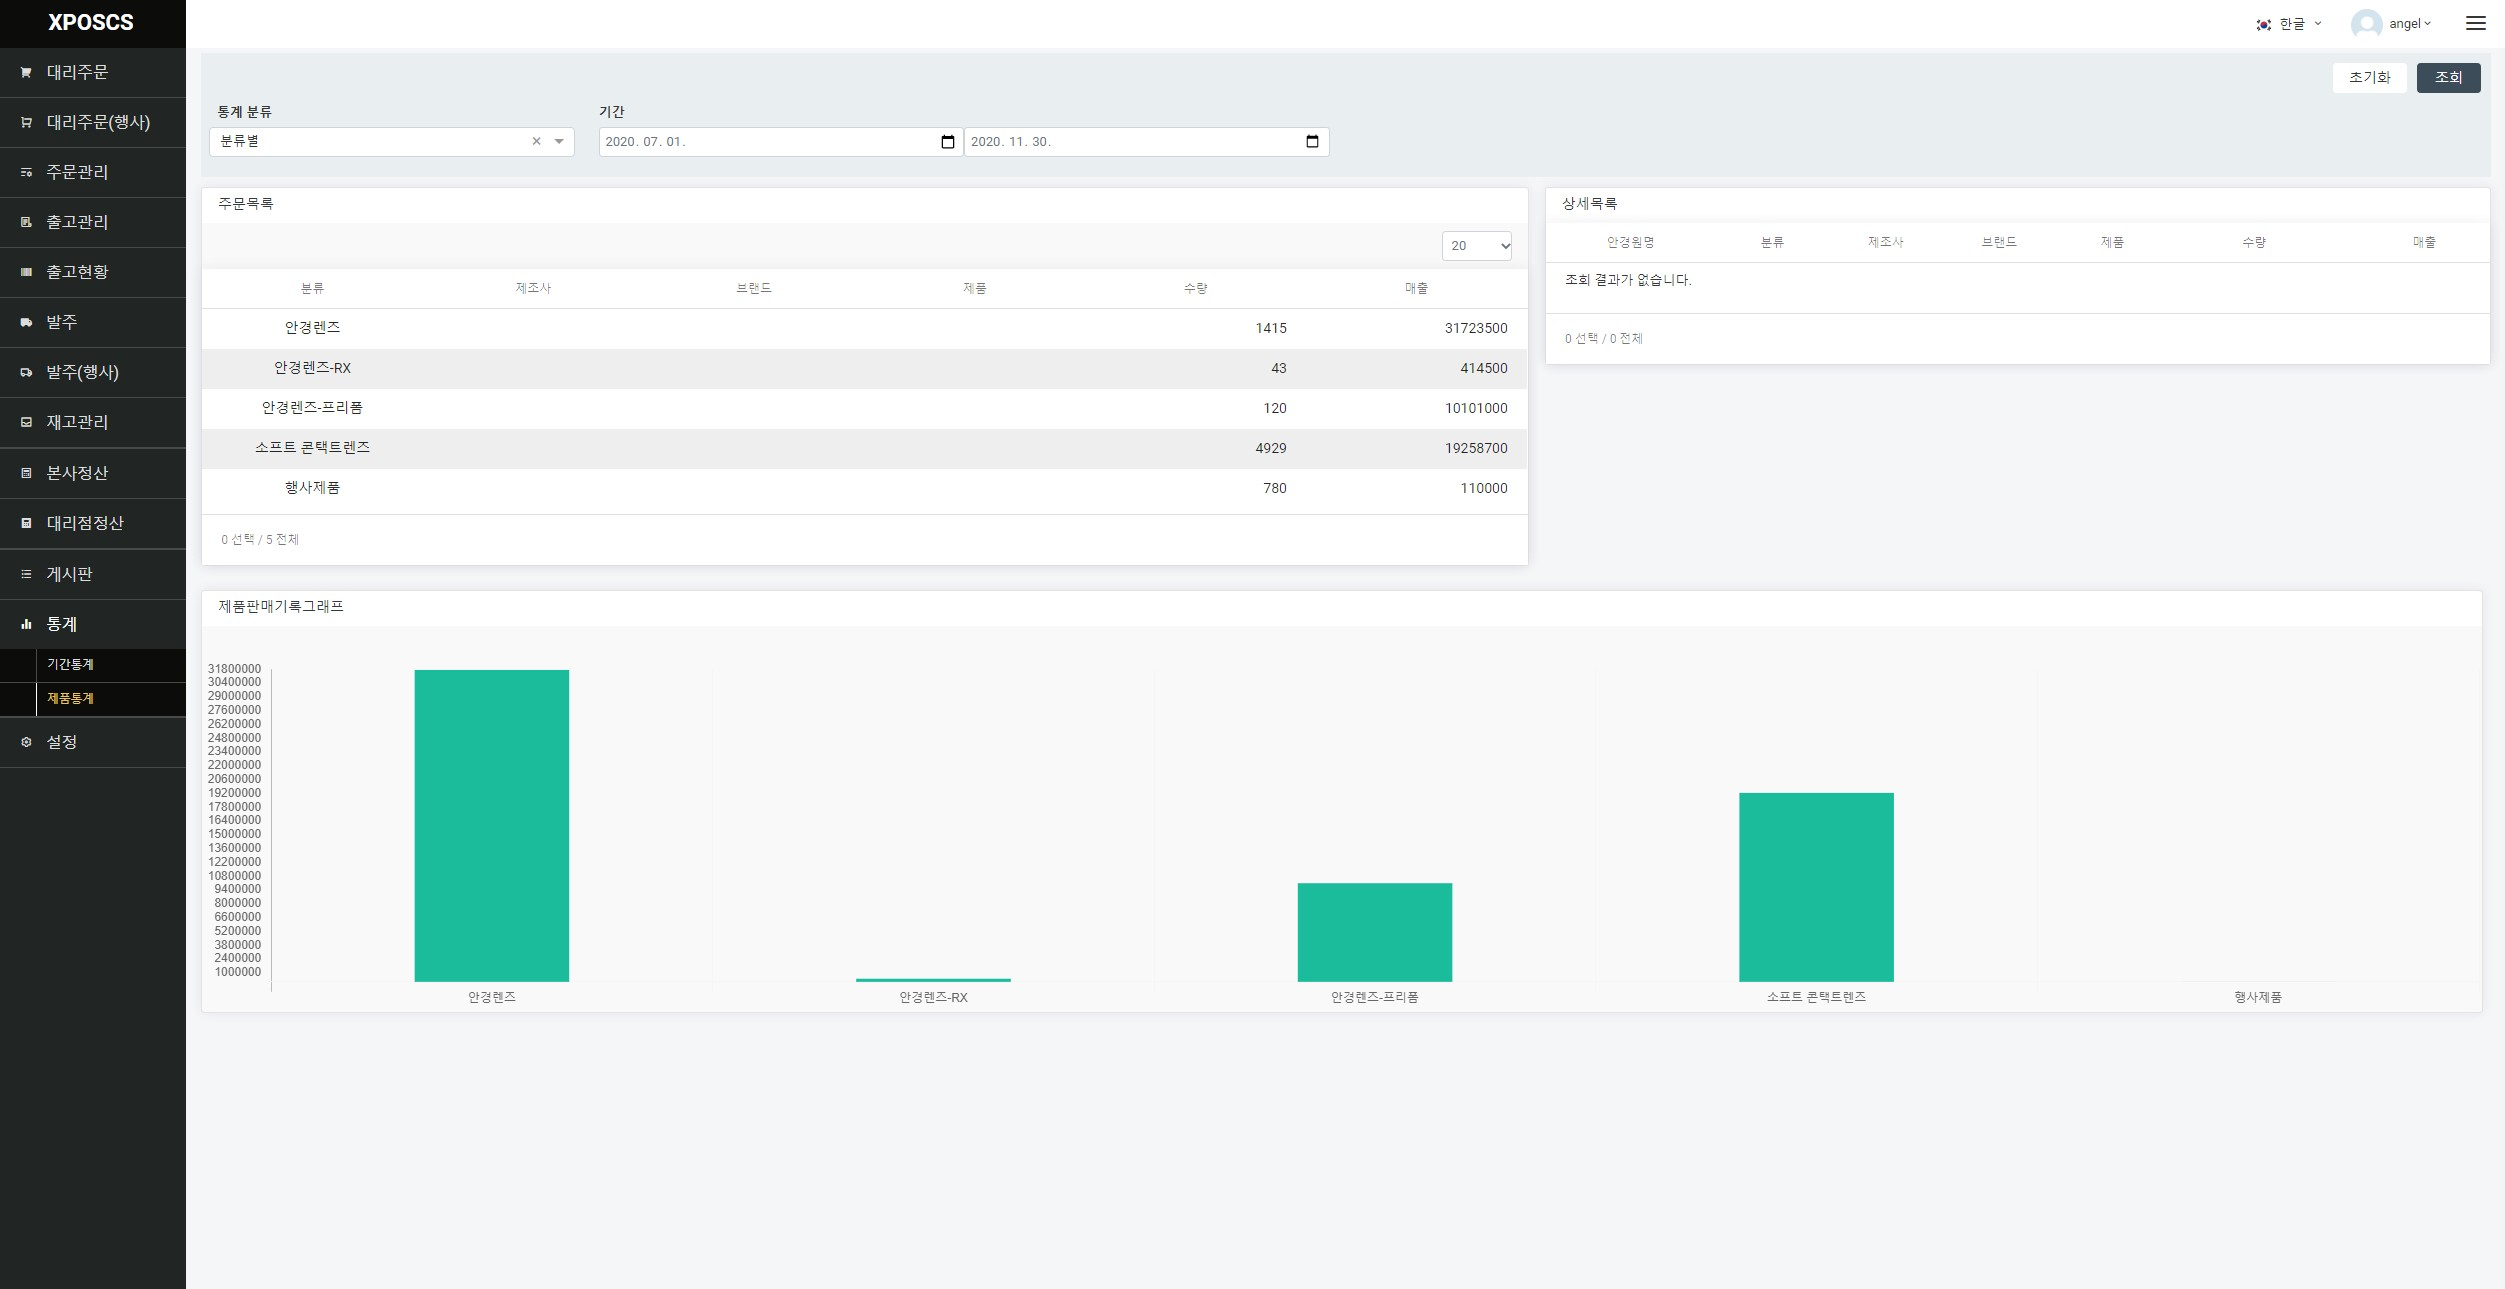Expand the 통계 분류 dropdown arrow
Screen dimensions: 2505x1289
tap(559, 142)
